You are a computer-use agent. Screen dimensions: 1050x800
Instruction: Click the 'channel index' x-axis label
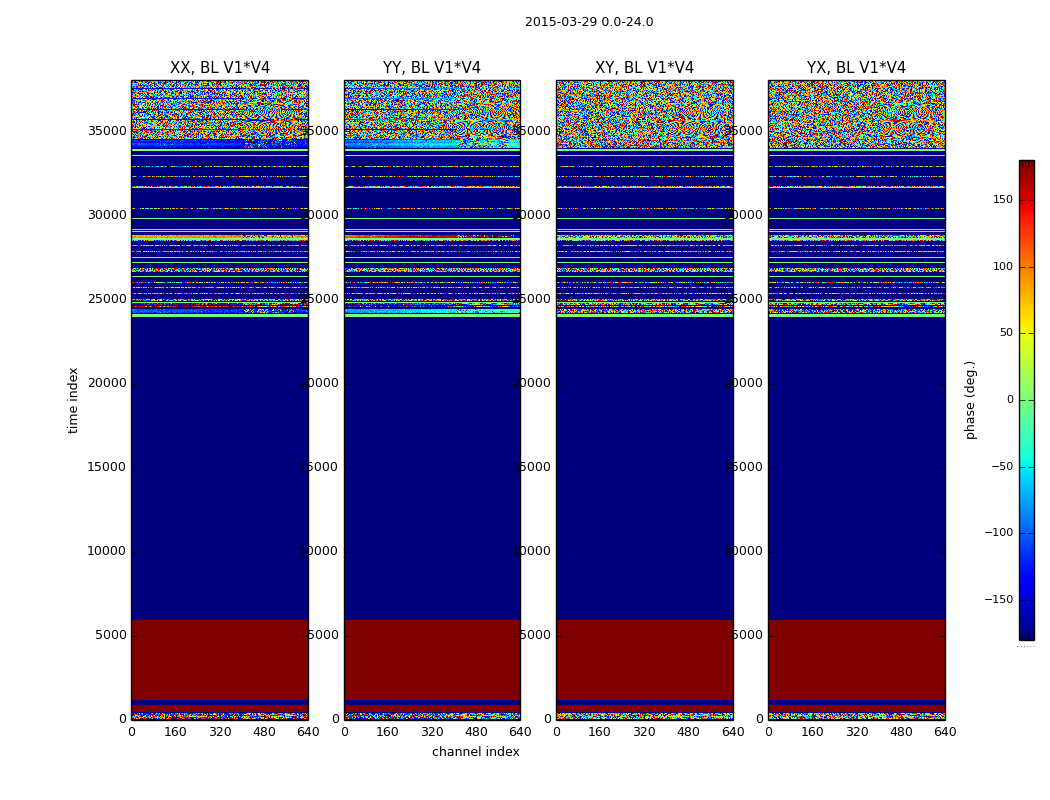point(475,752)
